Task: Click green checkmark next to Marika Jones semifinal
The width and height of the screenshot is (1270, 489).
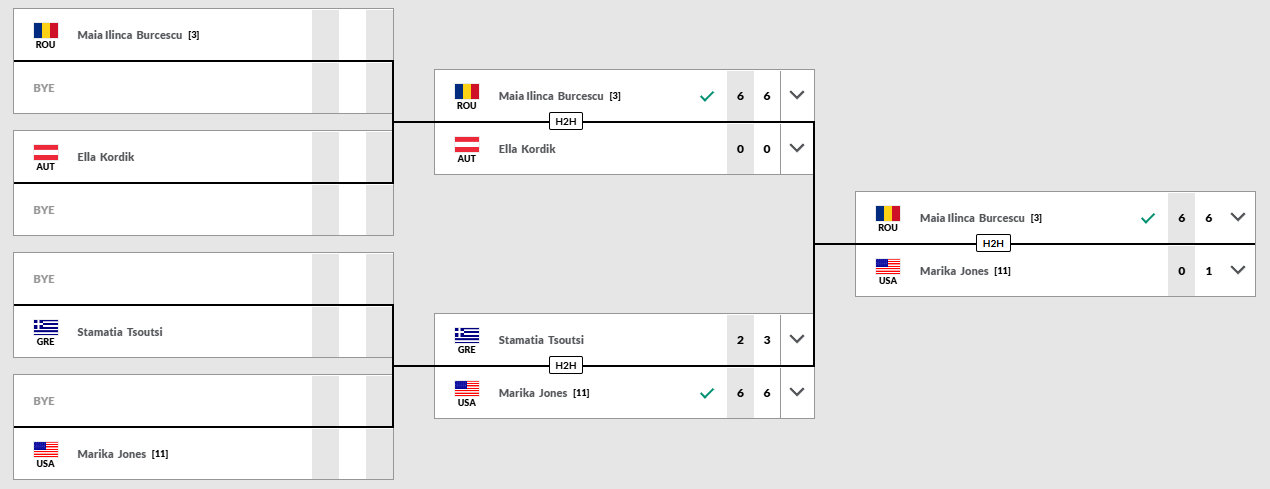Action: point(706,393)
